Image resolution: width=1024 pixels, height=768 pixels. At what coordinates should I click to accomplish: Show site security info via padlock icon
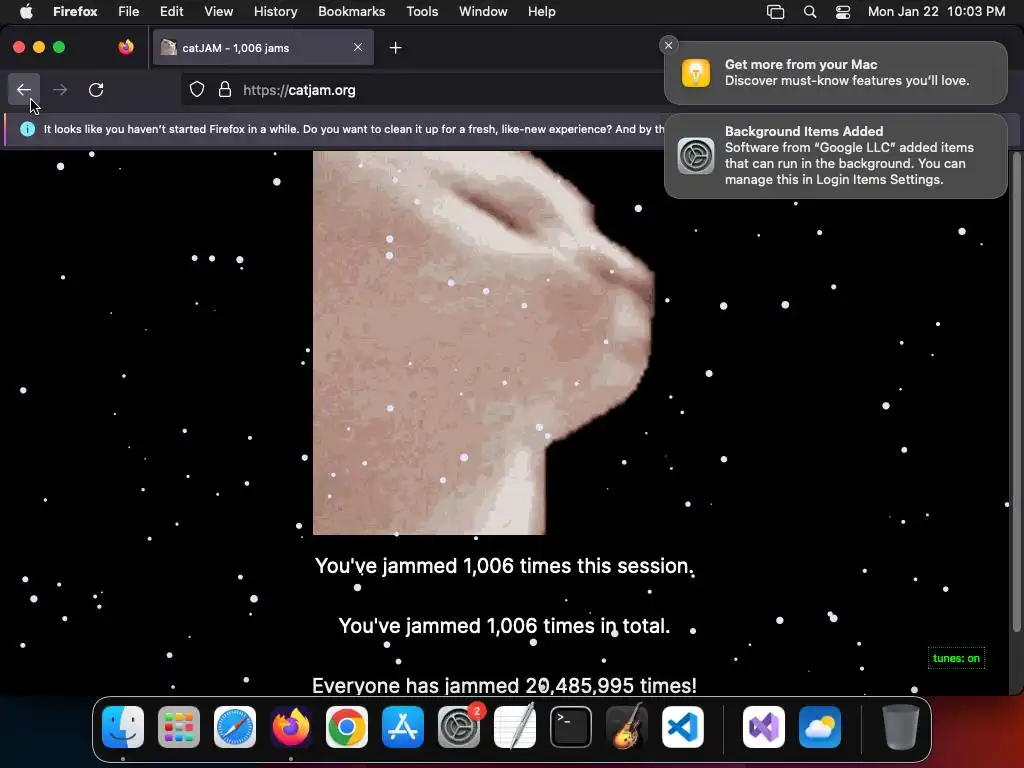[225, 89]
